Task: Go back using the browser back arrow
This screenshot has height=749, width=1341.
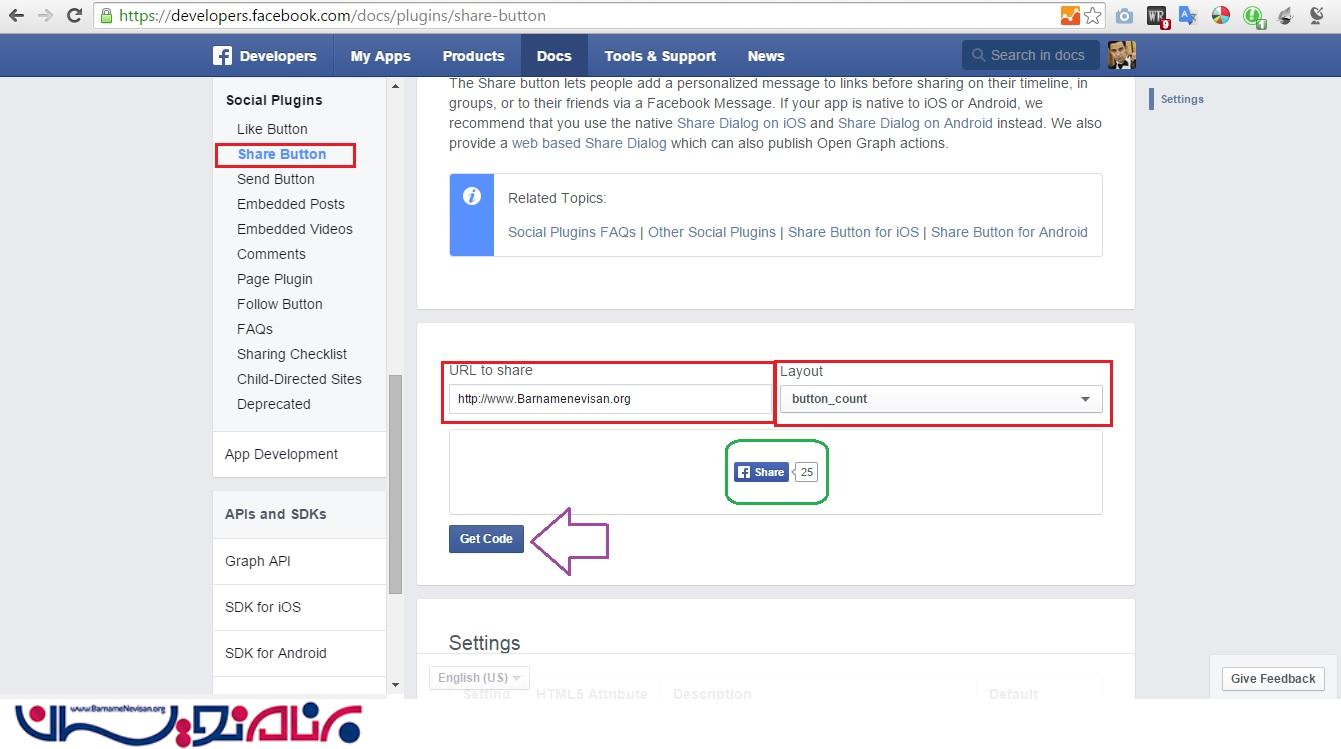Action: (x=16, y=16)
